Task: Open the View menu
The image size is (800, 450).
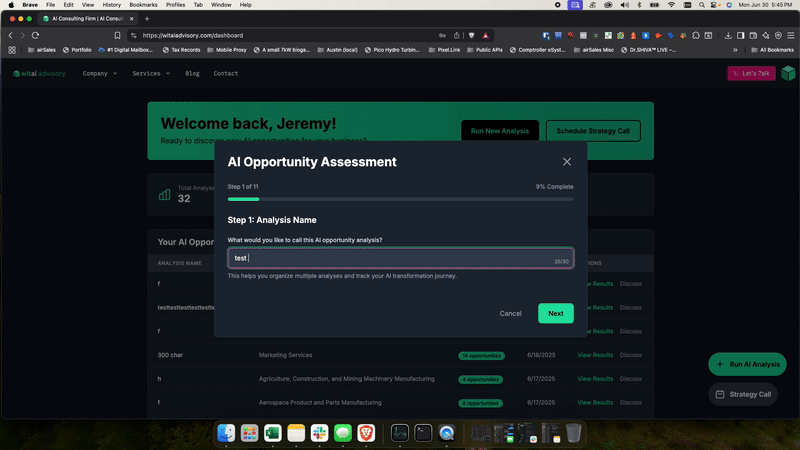Action: coord(88,5)
